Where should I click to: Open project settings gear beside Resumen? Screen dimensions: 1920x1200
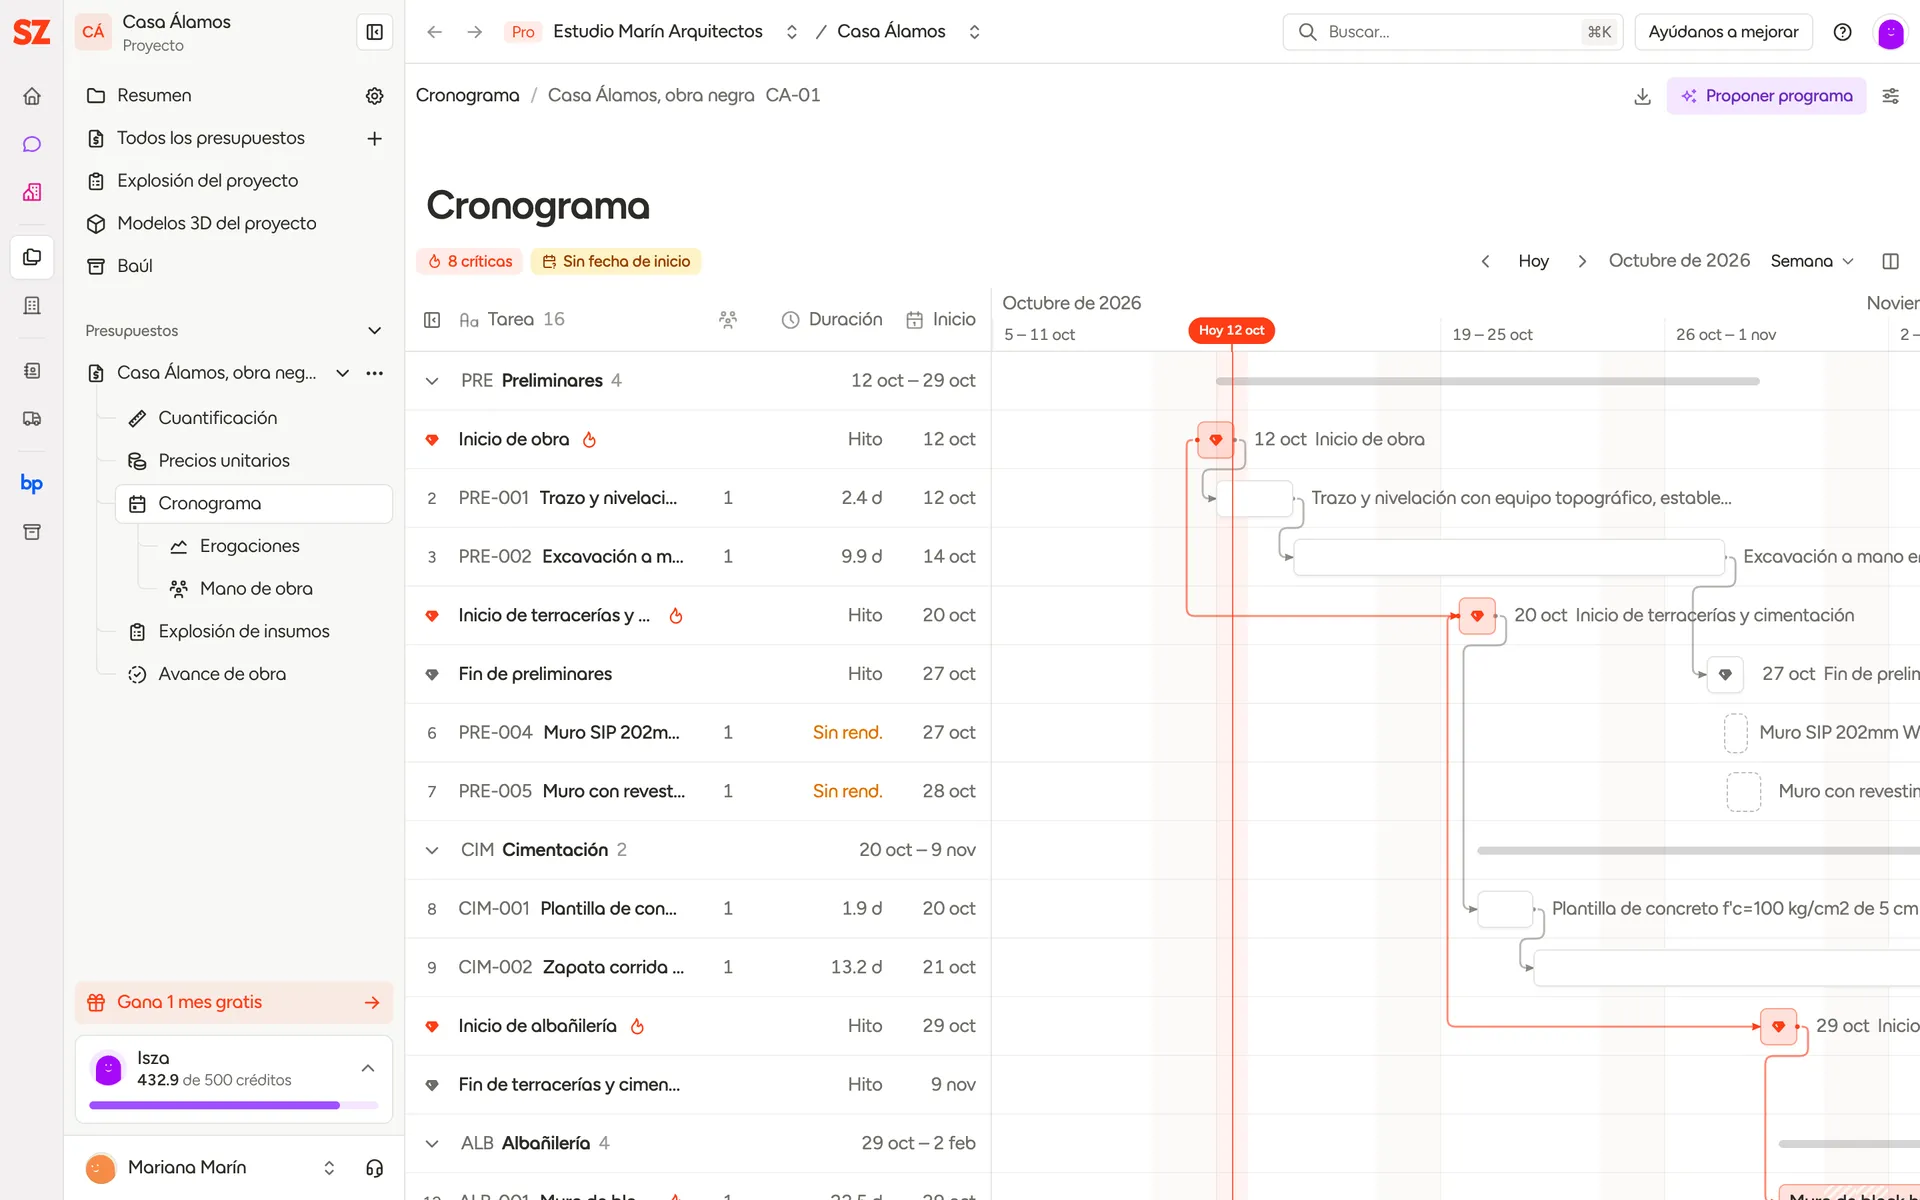375,96
